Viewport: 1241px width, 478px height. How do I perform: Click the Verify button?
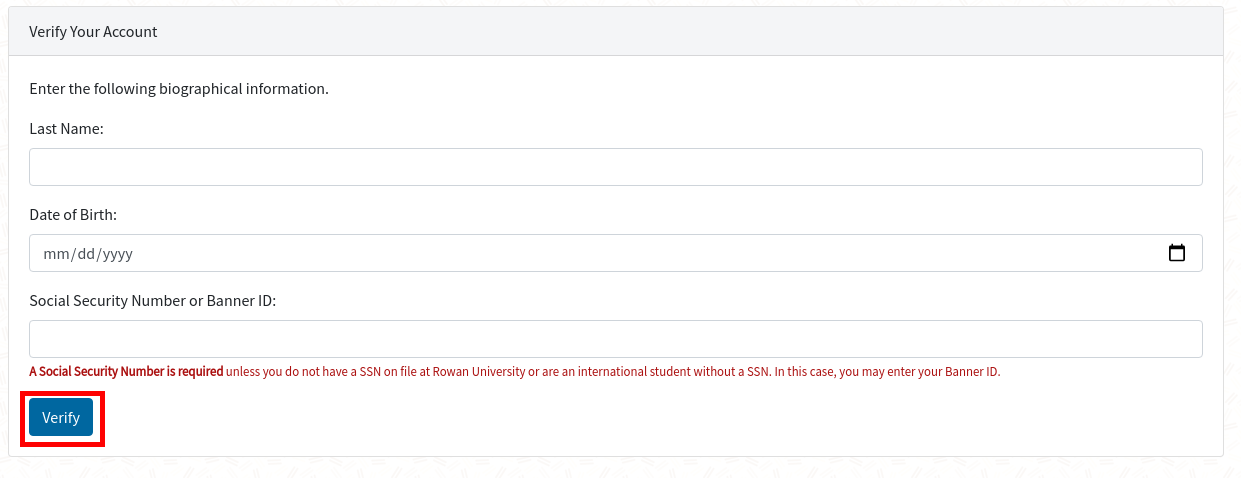pyautogui.click(x=61, y=417)
